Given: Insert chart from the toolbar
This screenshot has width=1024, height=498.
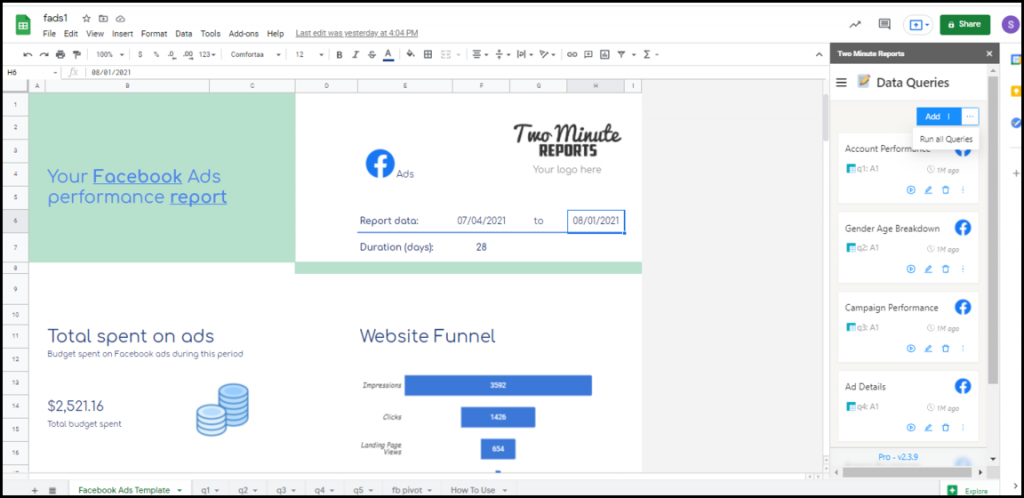Looking at the screenshot, I should tap(605, 55).
